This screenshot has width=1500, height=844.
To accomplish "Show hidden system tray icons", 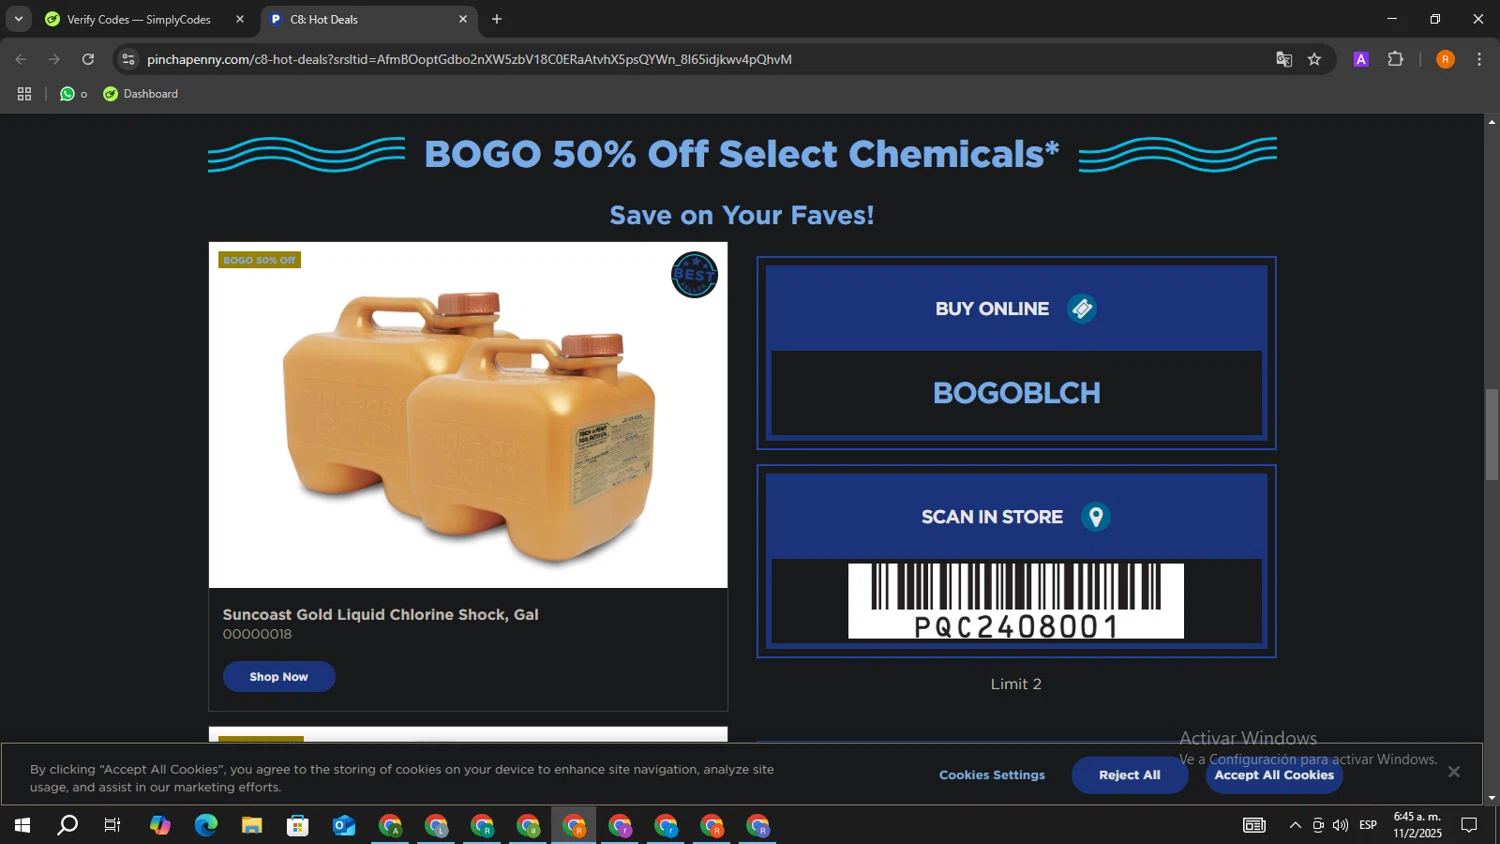I will pyautogui.click(x=1295, y=826).
